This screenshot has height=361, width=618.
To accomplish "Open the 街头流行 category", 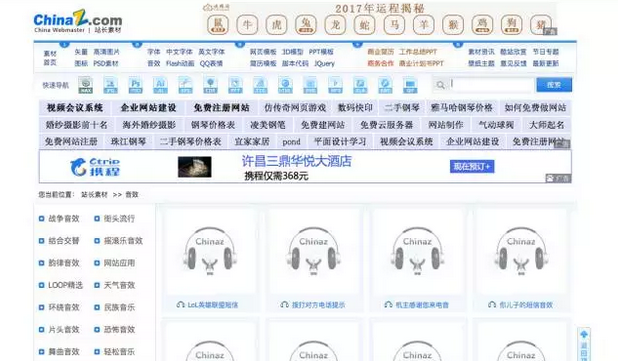I will pyautogui.click(x=119, y=218).
